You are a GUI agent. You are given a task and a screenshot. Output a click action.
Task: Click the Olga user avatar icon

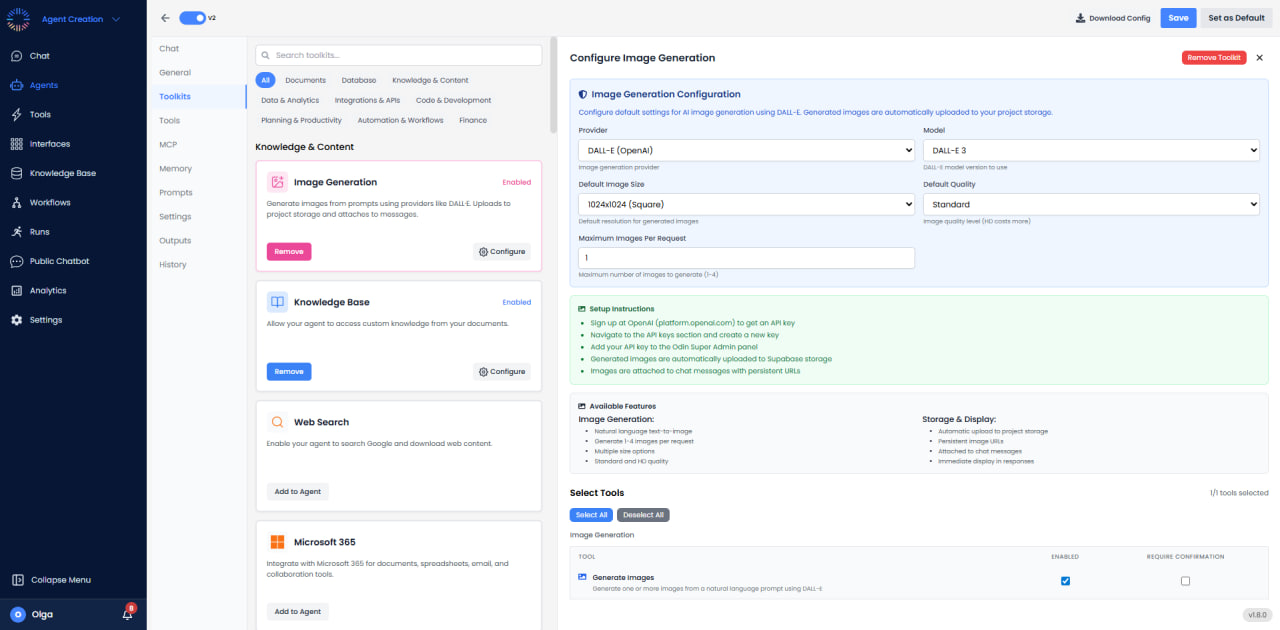coord(18,614)
